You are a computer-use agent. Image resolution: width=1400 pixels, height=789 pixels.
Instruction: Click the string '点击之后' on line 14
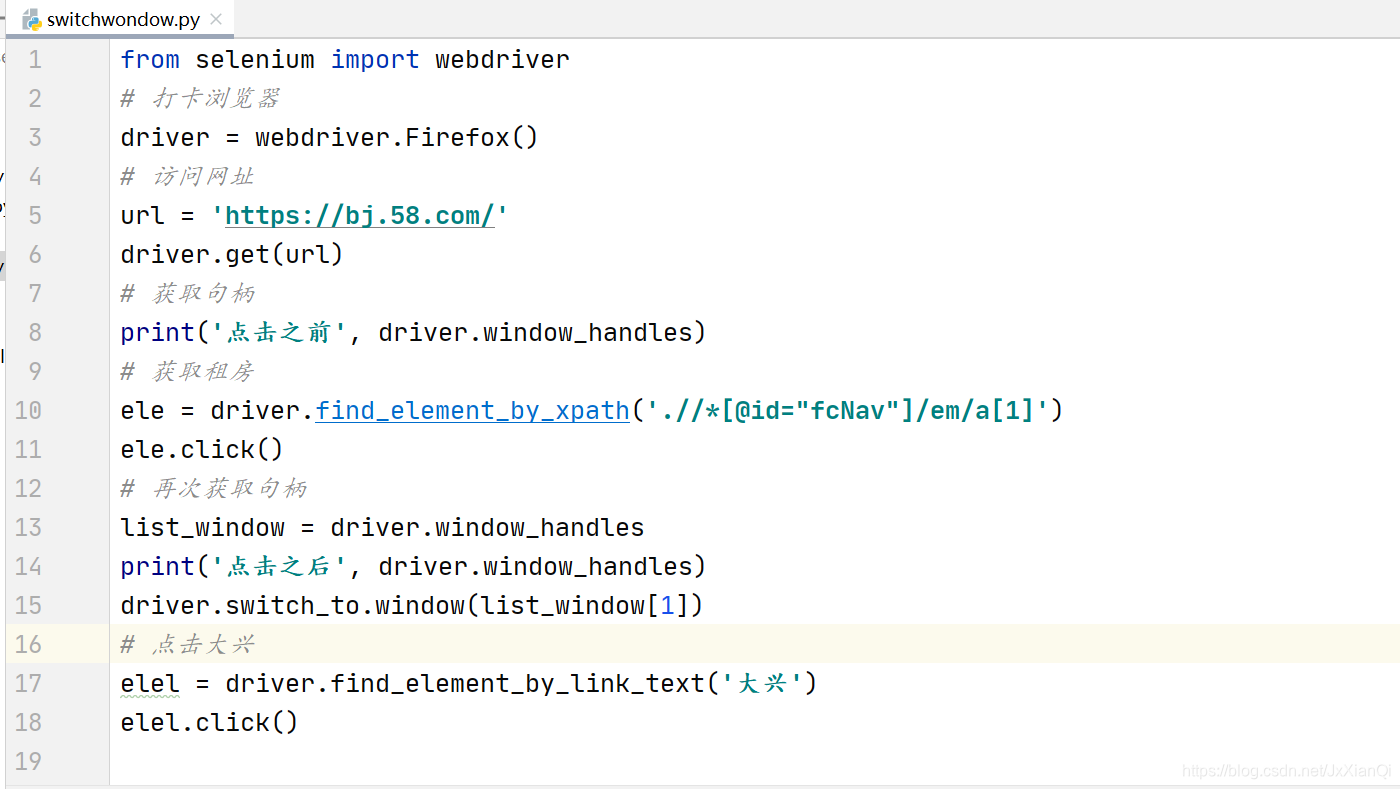(277, 566)
